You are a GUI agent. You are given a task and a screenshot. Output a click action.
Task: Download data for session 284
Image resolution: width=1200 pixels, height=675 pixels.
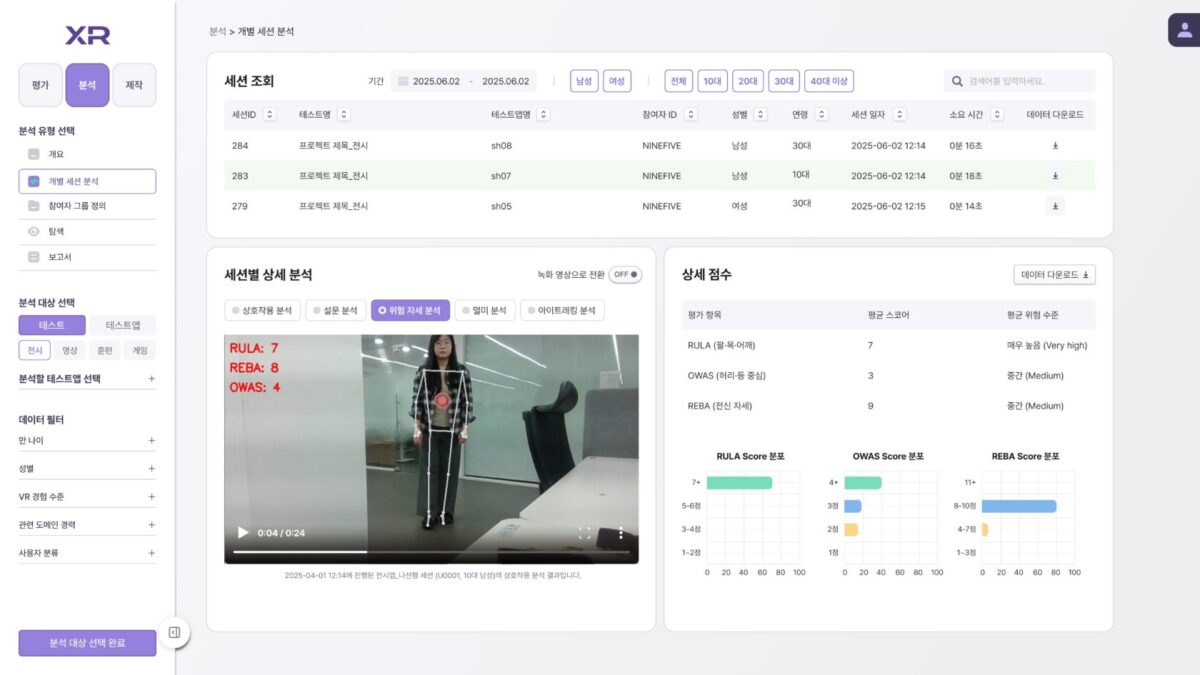[x=1055, y=145]
